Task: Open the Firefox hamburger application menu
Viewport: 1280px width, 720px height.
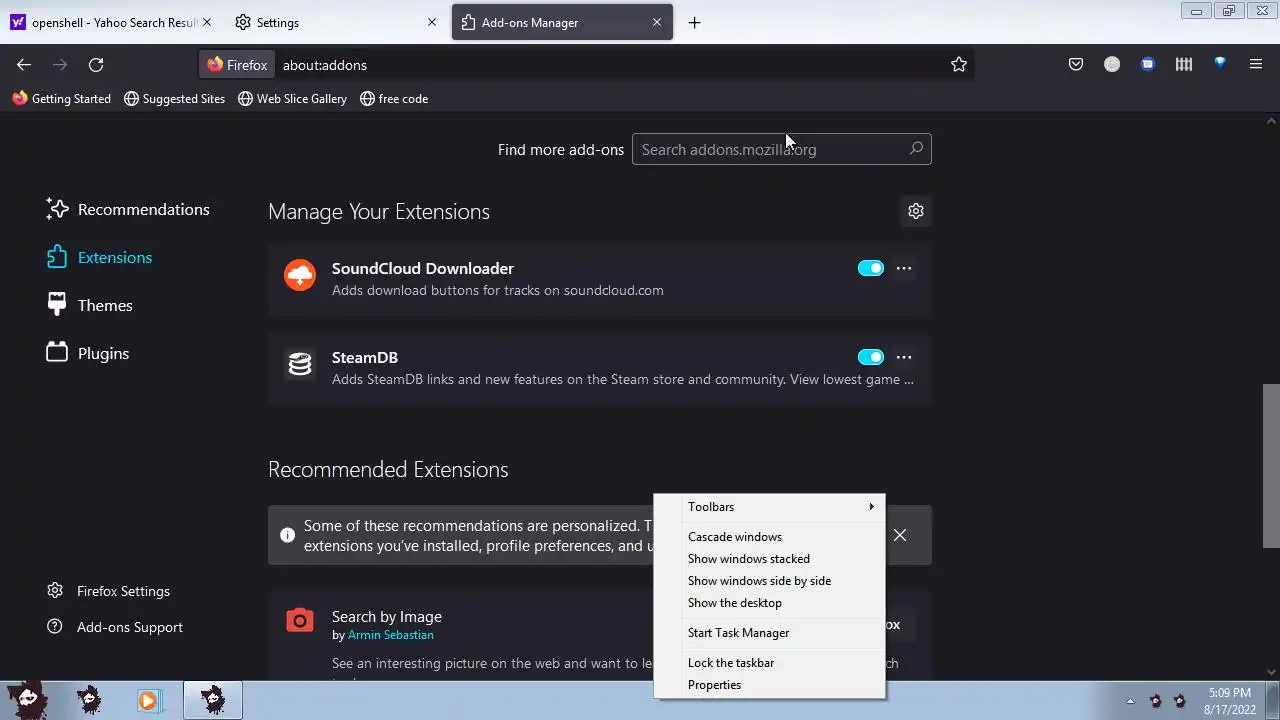Action: click(x=1256, y=64)
